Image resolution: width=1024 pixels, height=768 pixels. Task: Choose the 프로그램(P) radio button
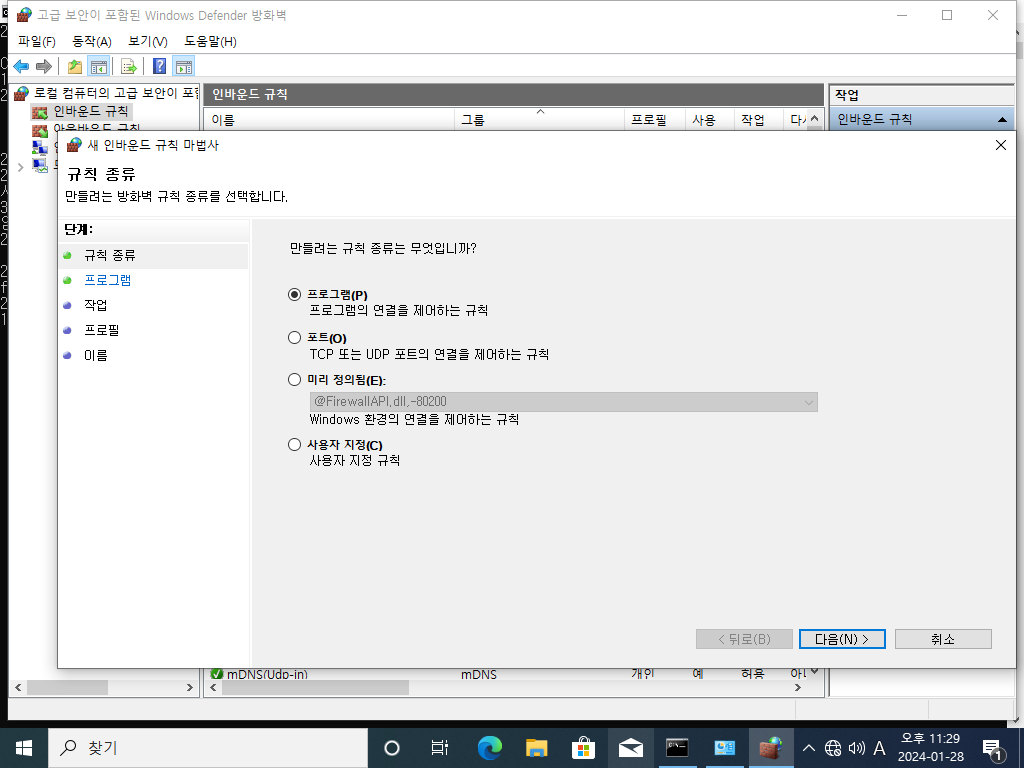[x=295, y=295]
